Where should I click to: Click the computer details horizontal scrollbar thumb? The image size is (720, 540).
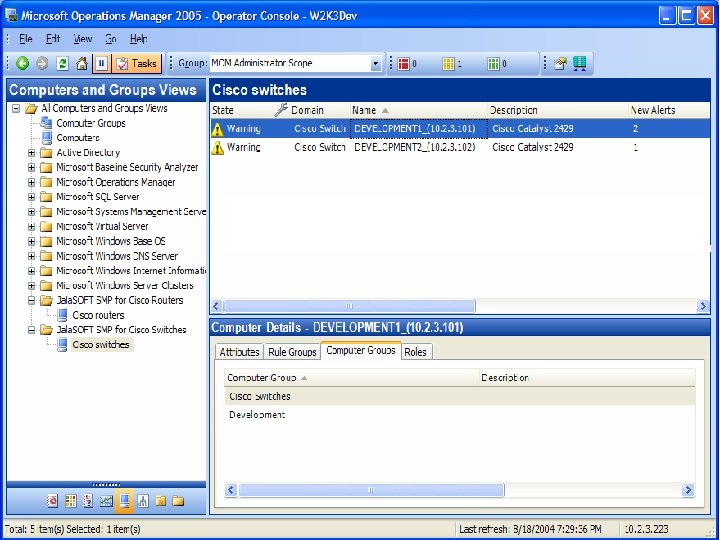click(371, 490)
